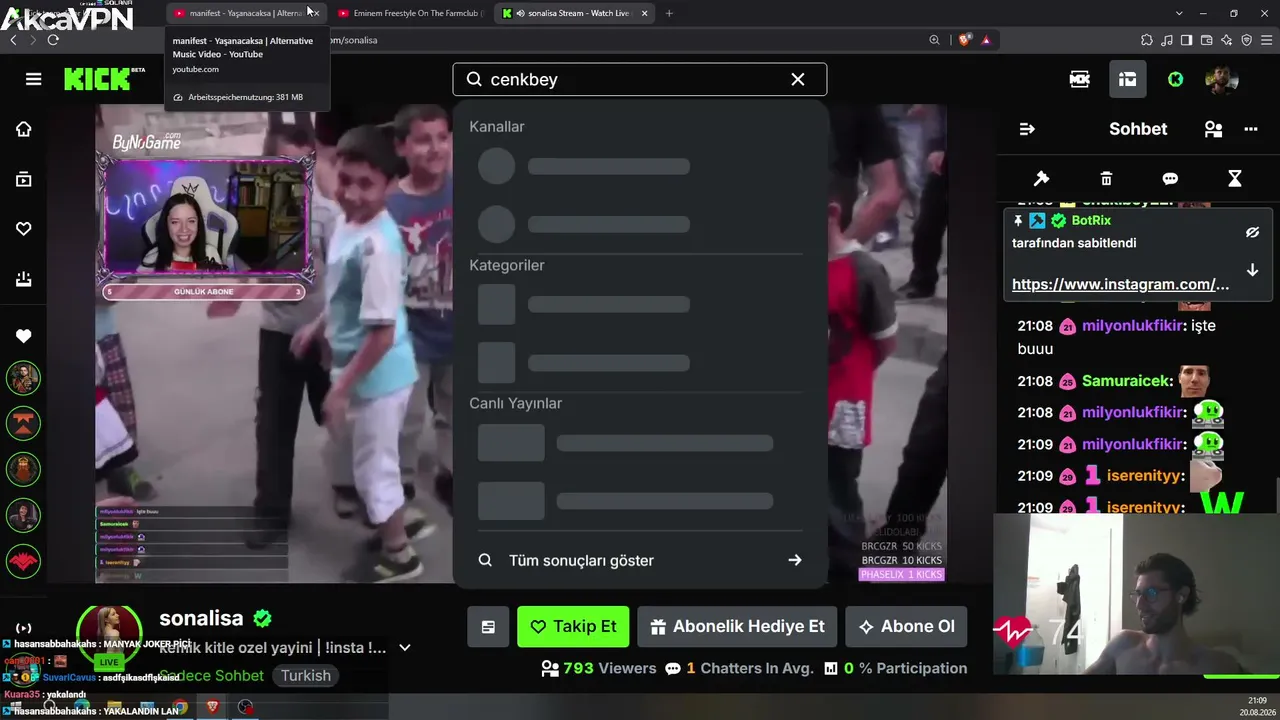Show all search results (Tüm sonuçları göster)

640,560
